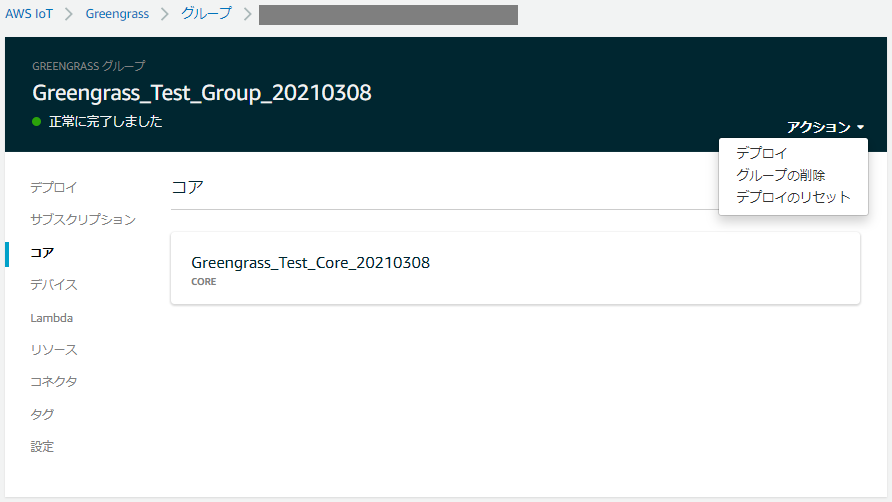The height and width of the screenshot is (502, 892).
Task: Switch to the サブスクリプション sidebar tab
Action: pos(83,220)
